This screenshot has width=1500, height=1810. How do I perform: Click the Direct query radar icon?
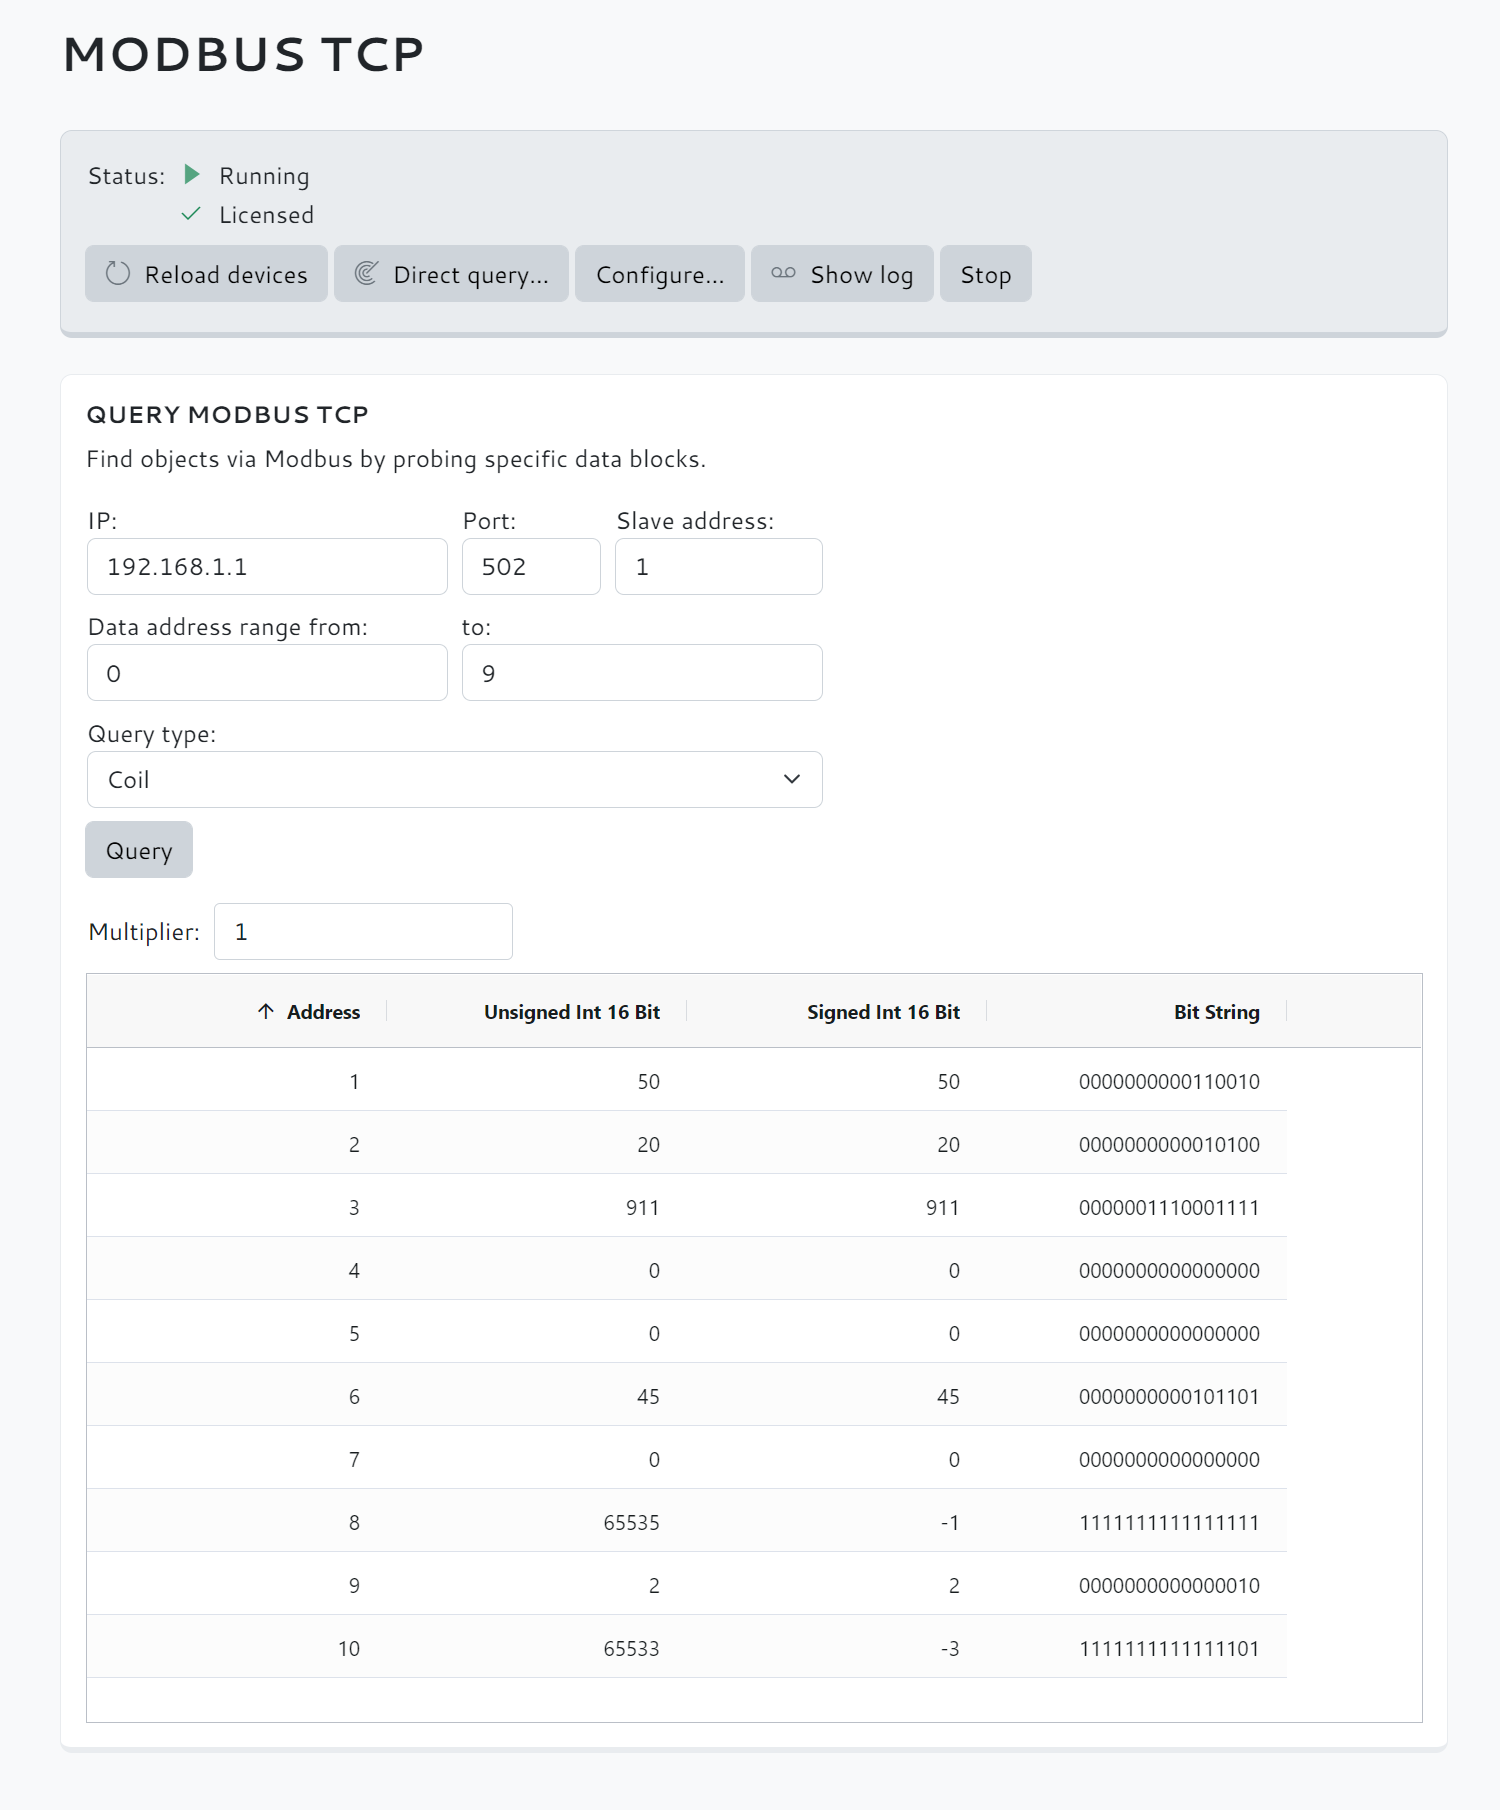click(x=366, y=273)
